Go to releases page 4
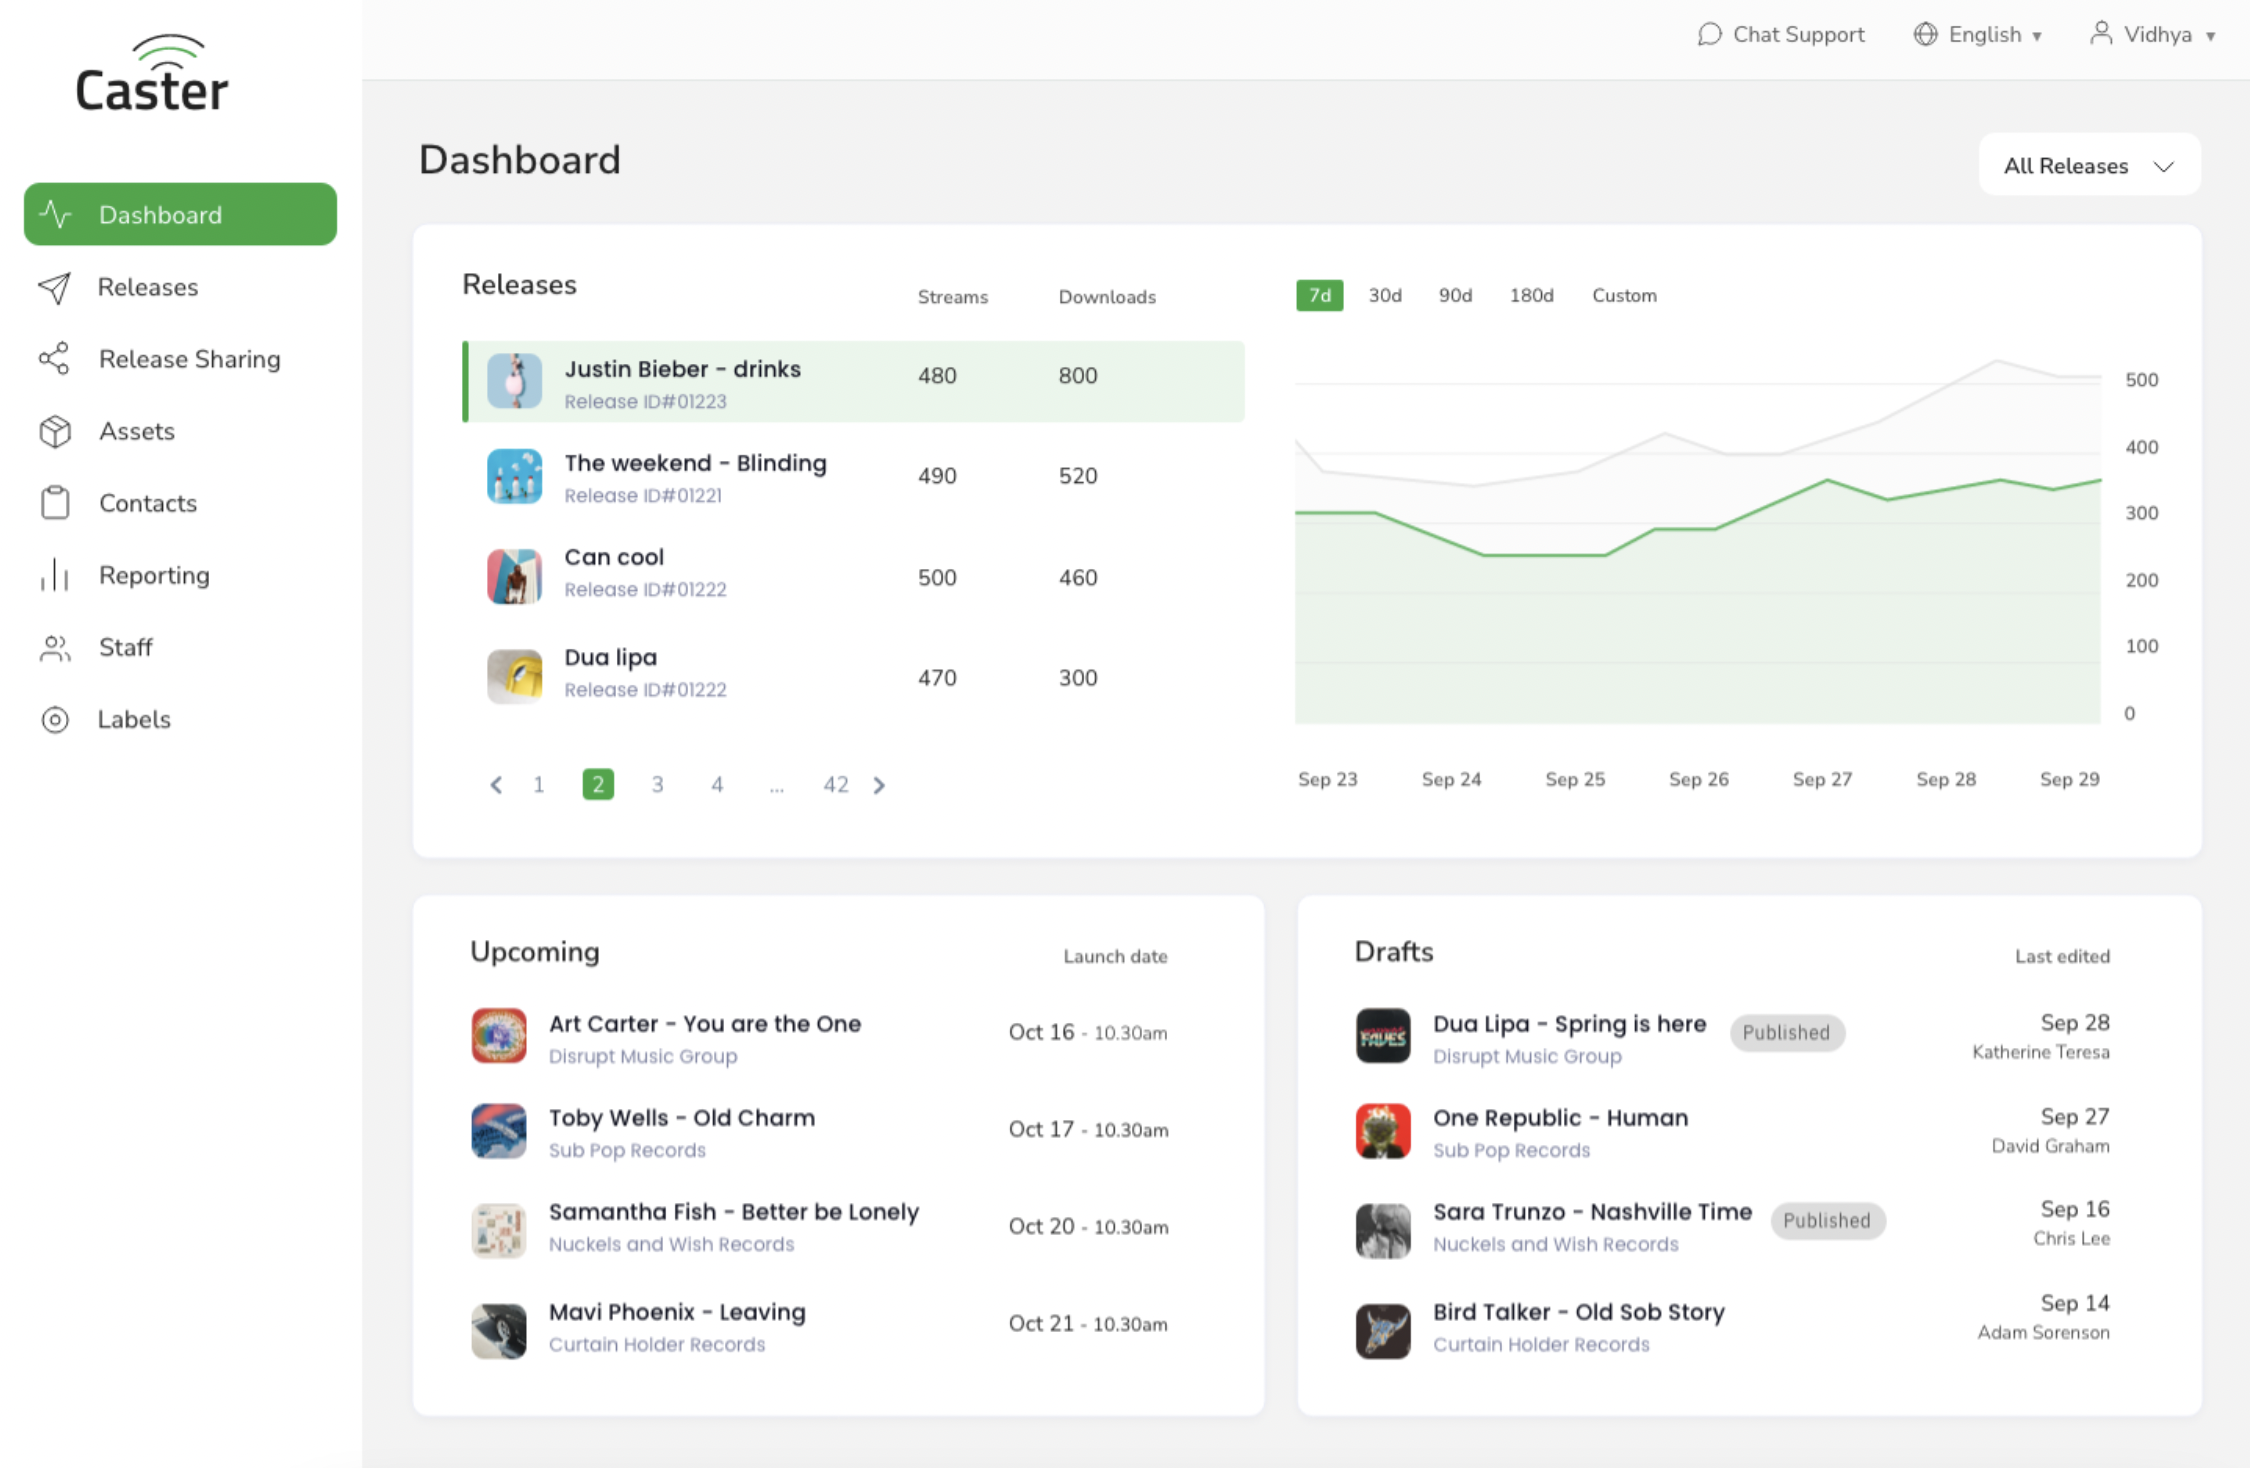2250x1468 pixels. (717, 785)
